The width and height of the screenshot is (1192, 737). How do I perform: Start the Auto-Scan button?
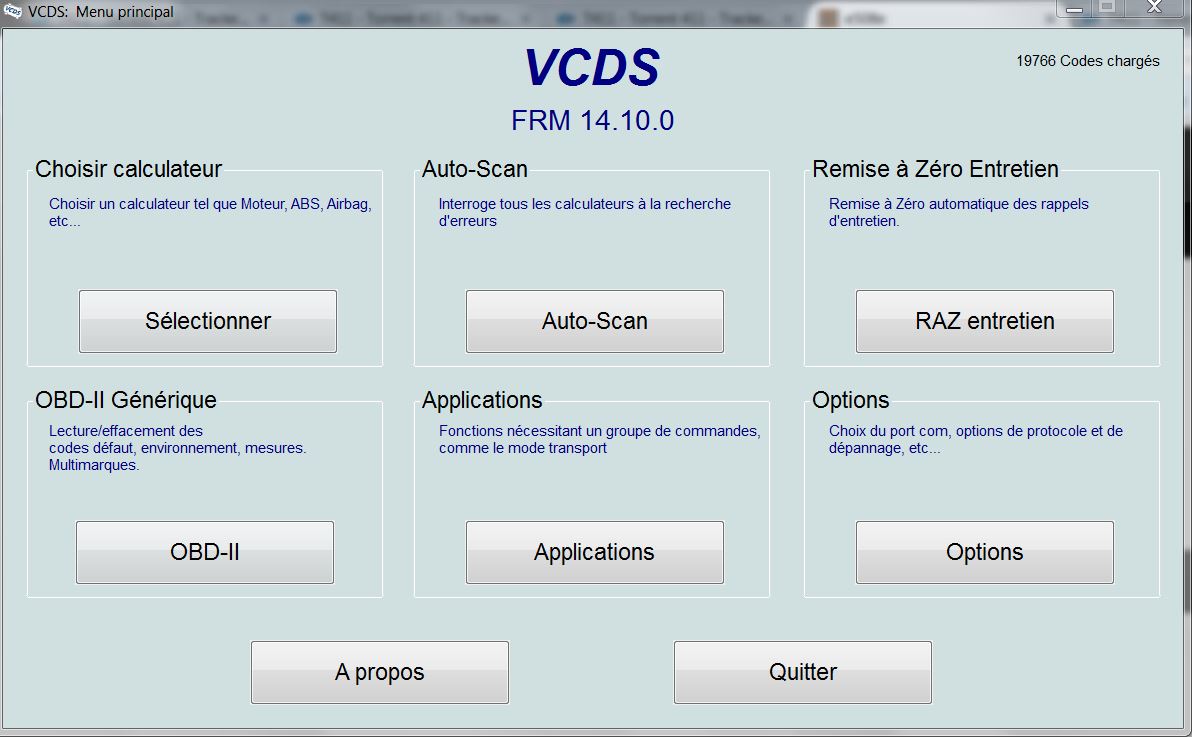click(x=594, y=321)
